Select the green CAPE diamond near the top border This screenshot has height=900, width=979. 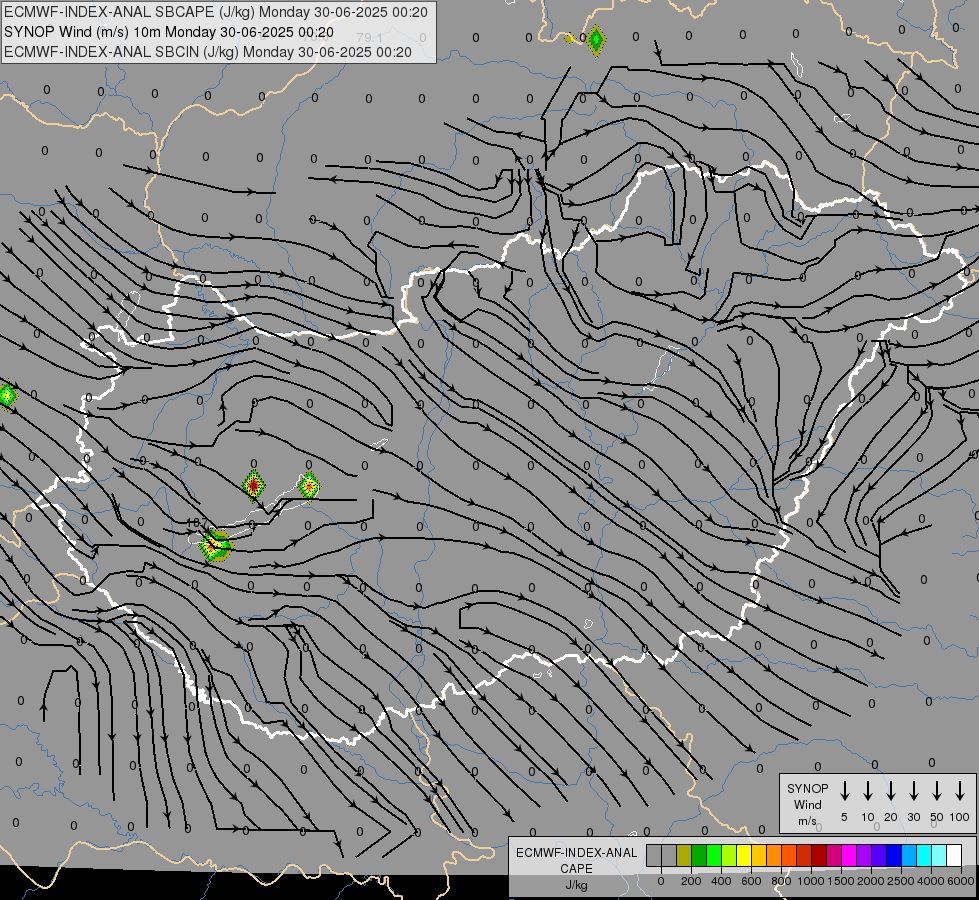point(596,41)
